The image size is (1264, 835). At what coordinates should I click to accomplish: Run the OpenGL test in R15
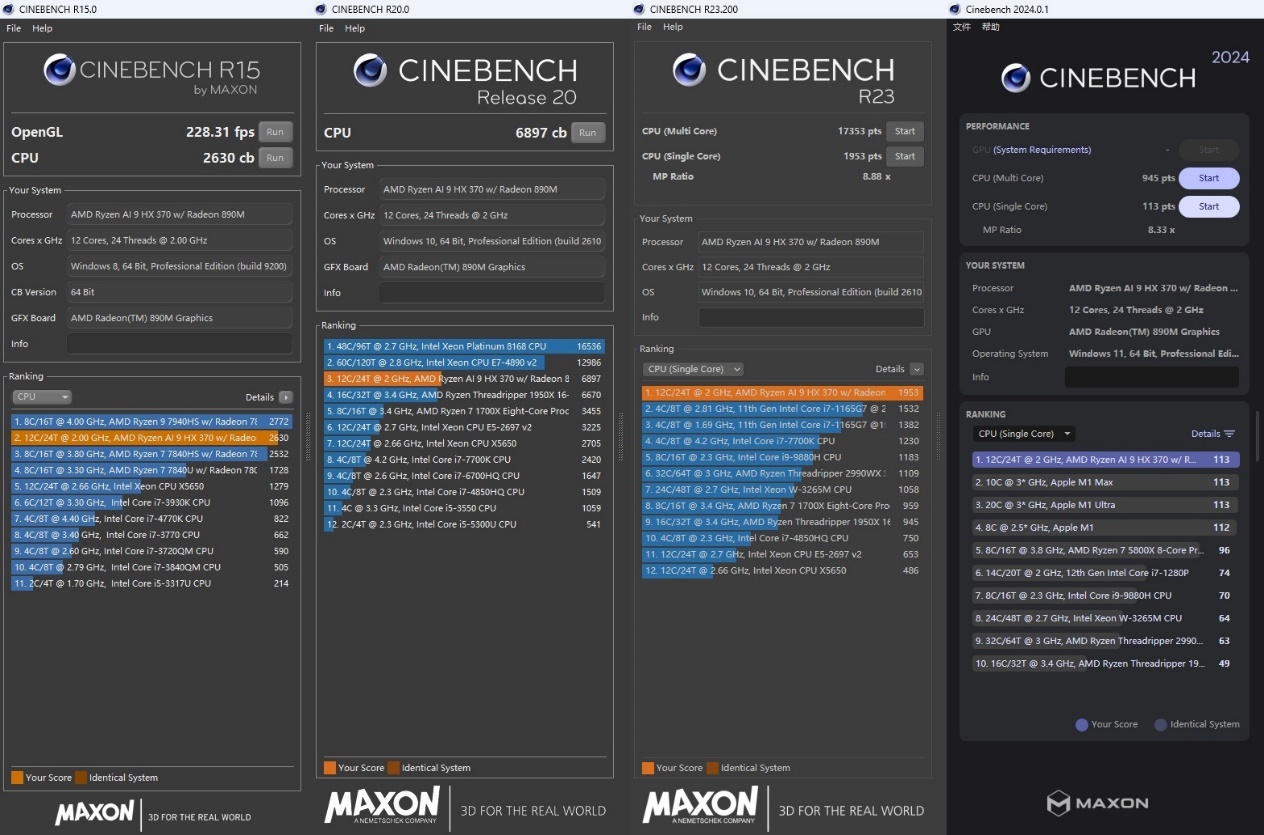(275, 132)
